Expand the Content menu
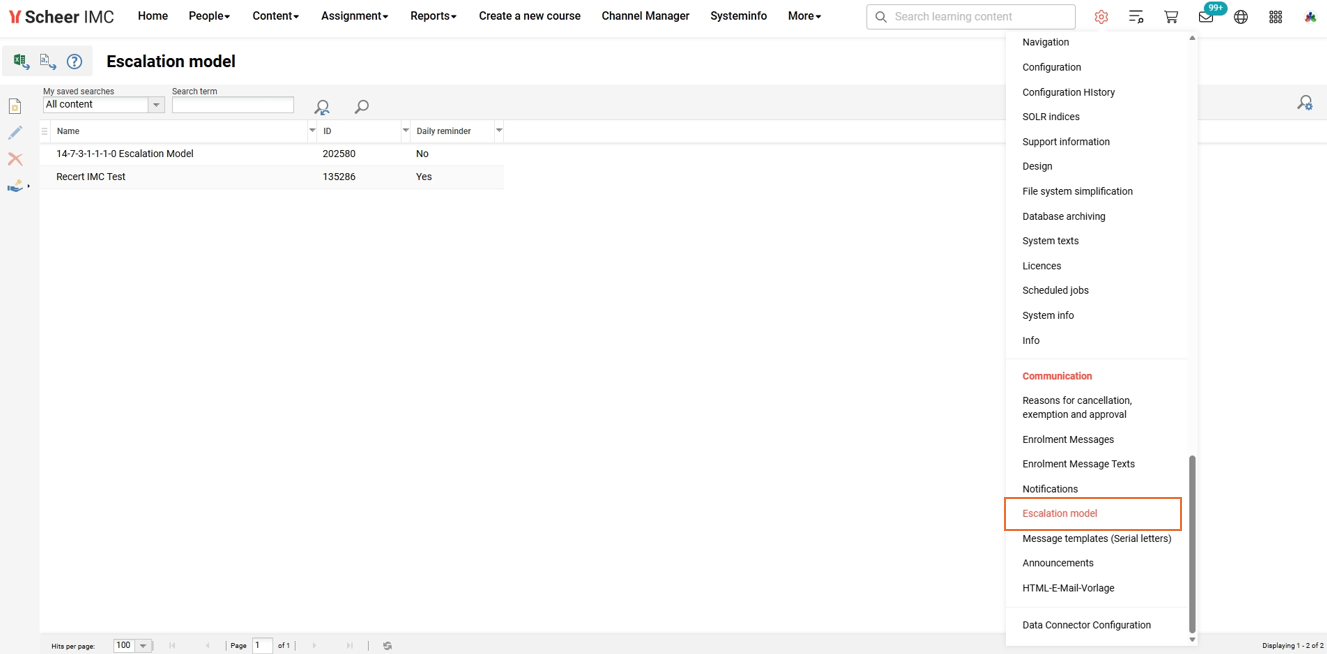 tap(276, 16)
